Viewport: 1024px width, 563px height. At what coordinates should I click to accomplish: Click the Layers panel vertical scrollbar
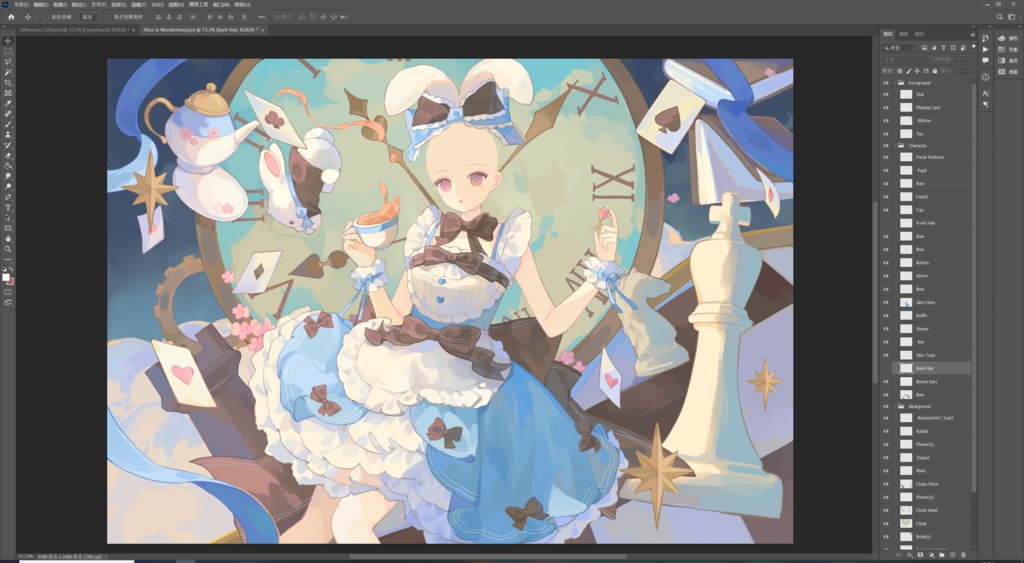(x=974, y=286)
